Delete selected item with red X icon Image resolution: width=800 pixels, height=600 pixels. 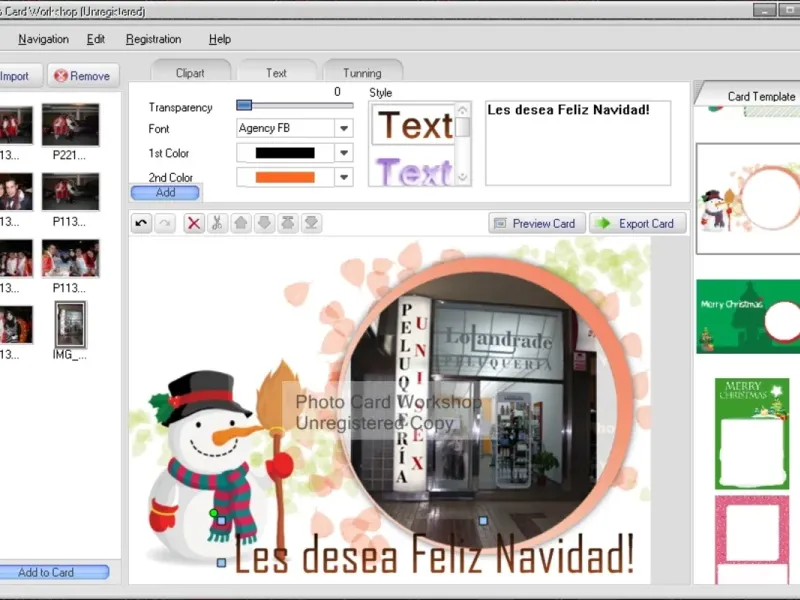(194, 223)
